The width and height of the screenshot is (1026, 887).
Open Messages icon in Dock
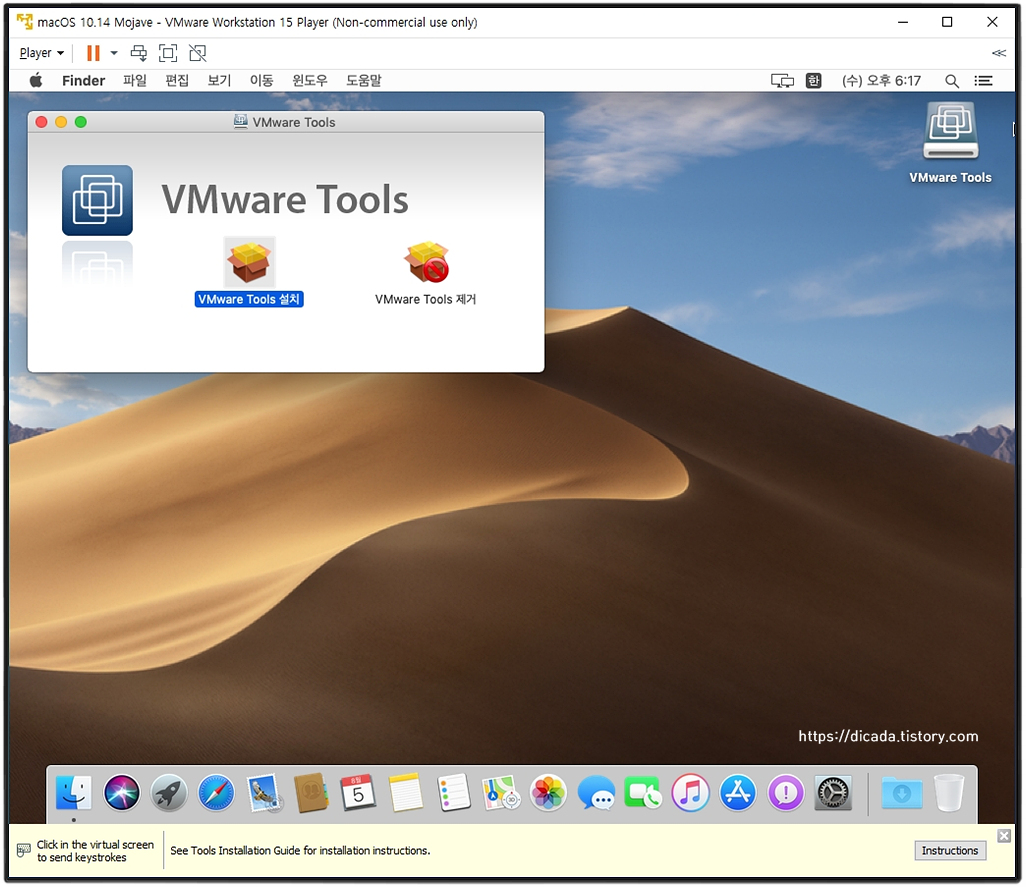[x=596, y=793]
